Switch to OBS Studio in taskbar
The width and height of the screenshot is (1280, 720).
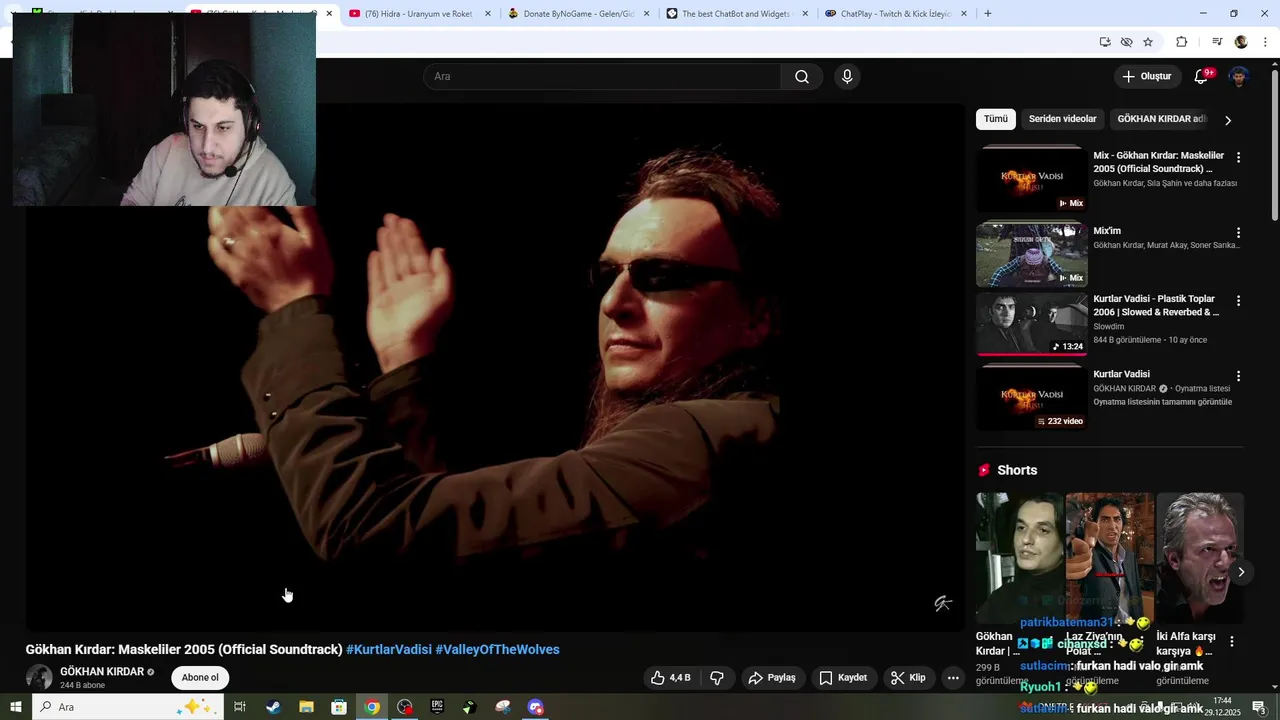pos(405,707)
